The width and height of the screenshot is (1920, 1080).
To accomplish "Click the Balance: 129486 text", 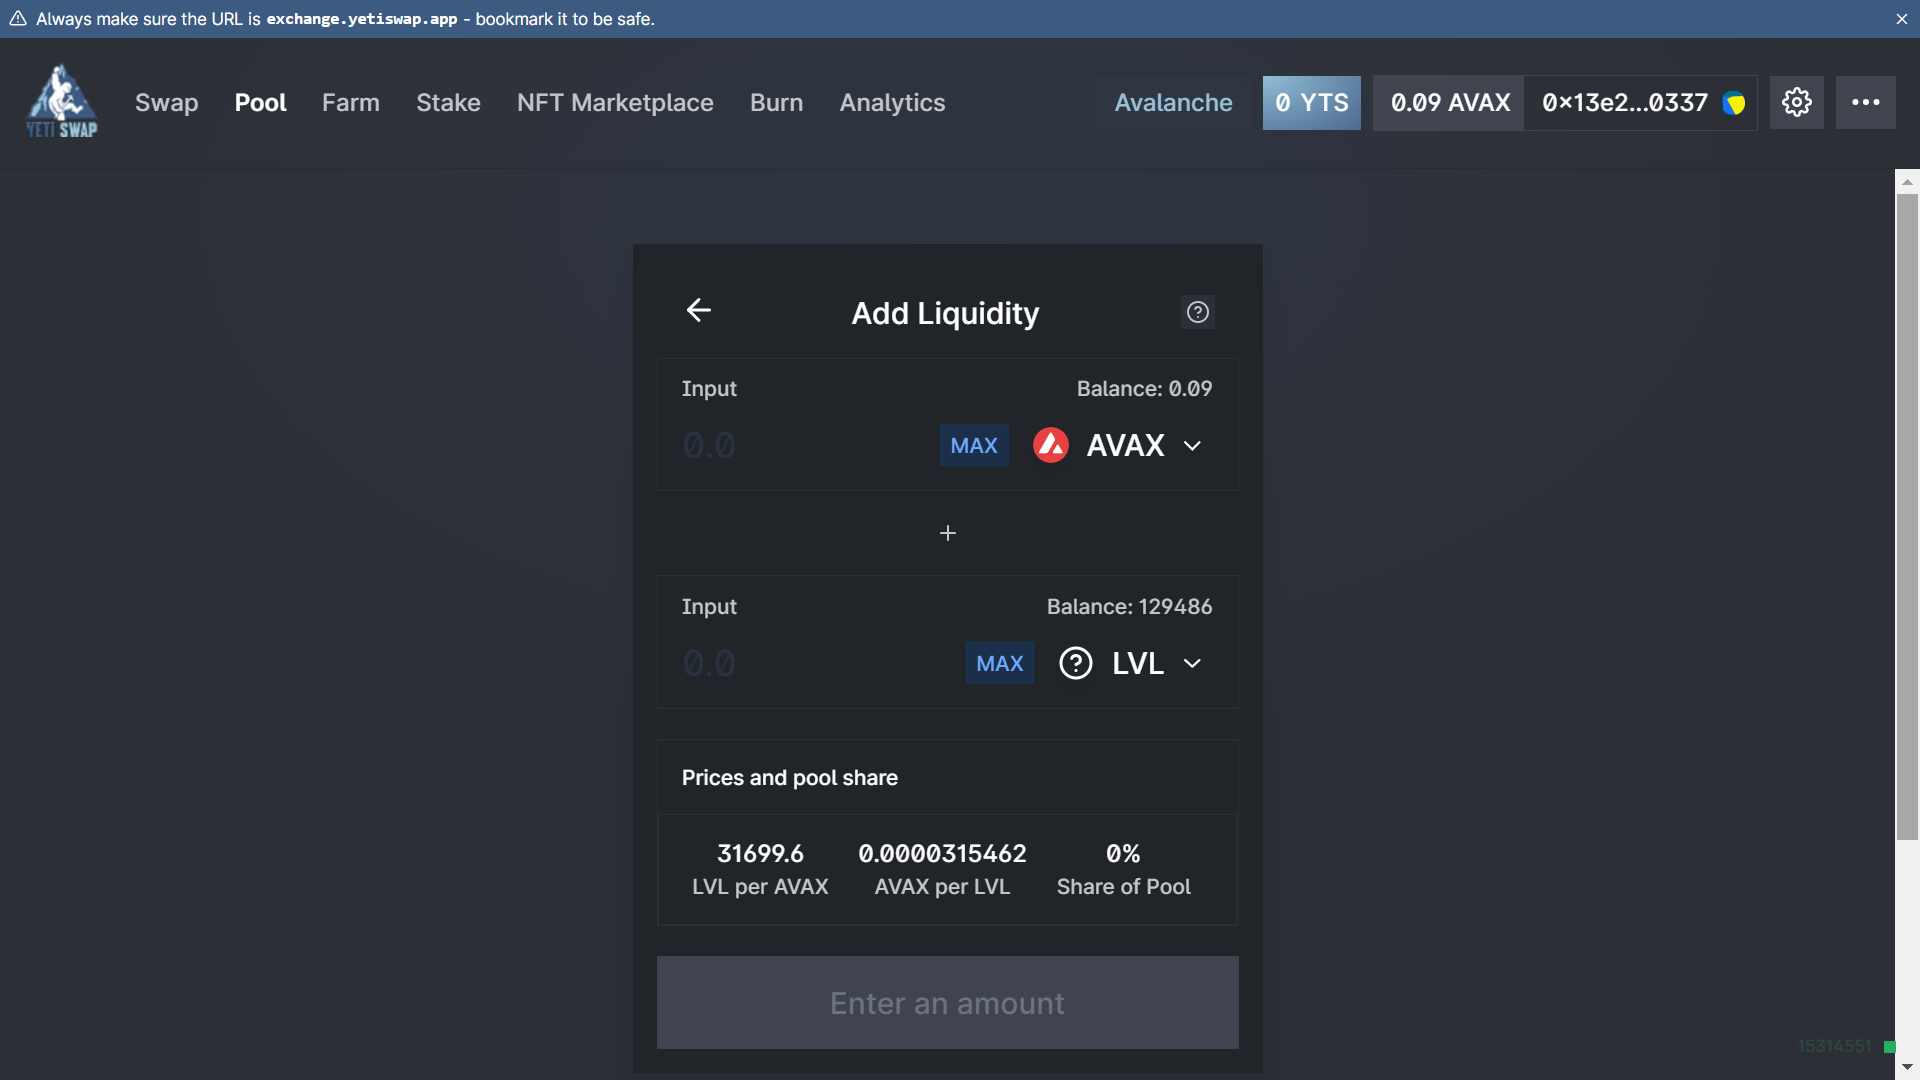I will point(1129,607).
